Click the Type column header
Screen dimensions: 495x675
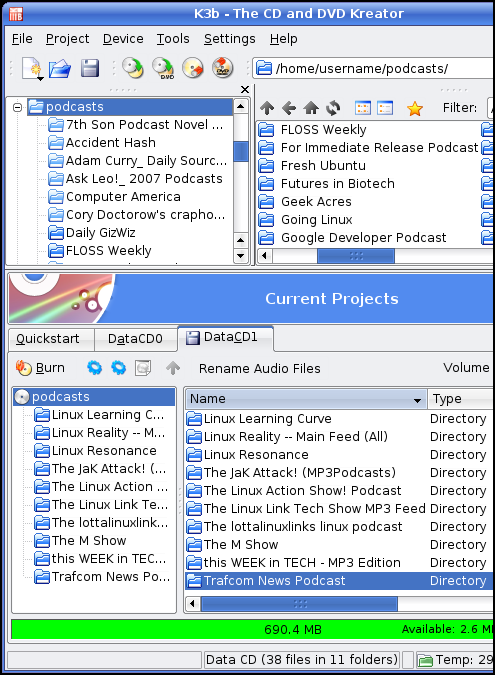click(461, 399)
